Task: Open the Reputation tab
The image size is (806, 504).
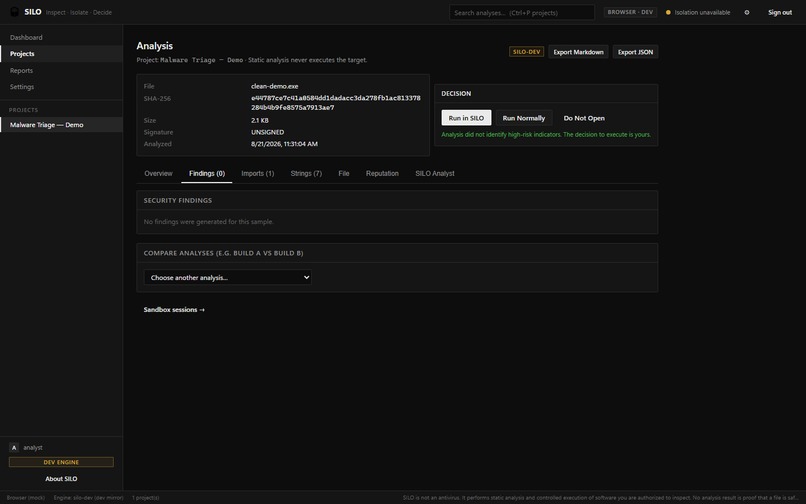Action: point(382,173)
